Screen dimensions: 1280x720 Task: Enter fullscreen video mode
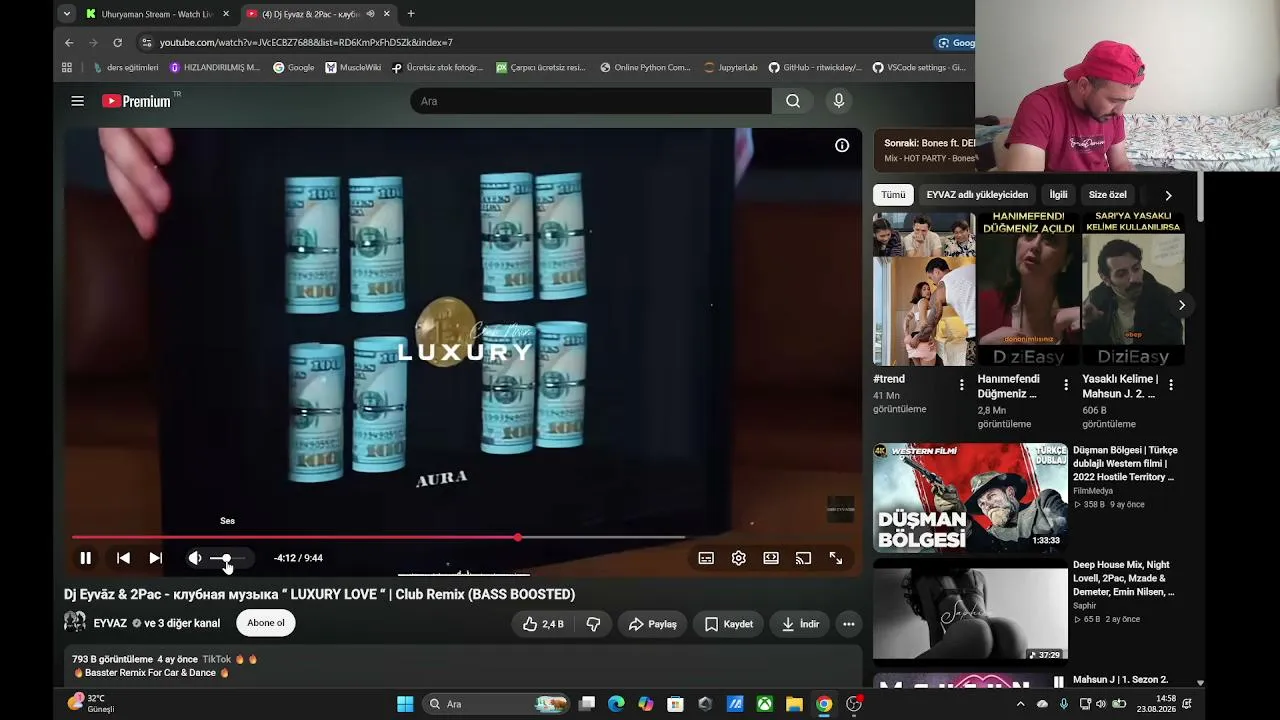(x=836, y=558)
